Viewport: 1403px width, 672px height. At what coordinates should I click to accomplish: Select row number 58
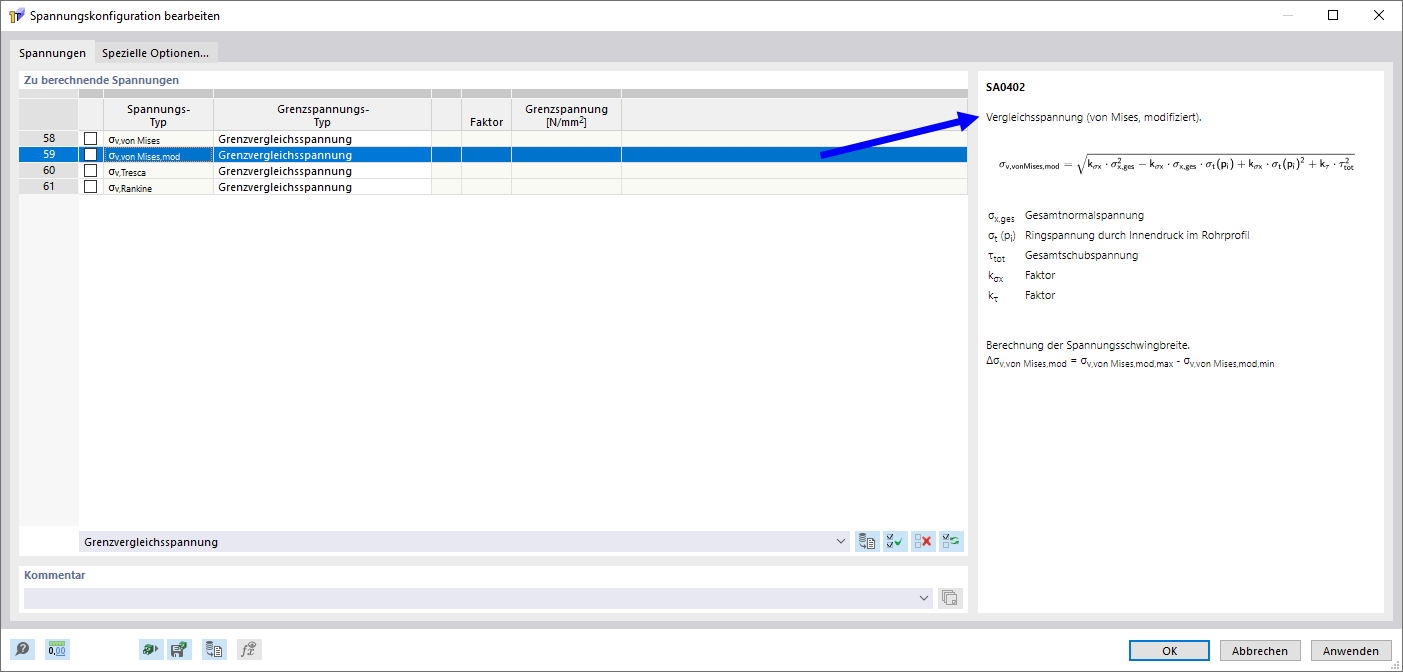click(49, 139)
